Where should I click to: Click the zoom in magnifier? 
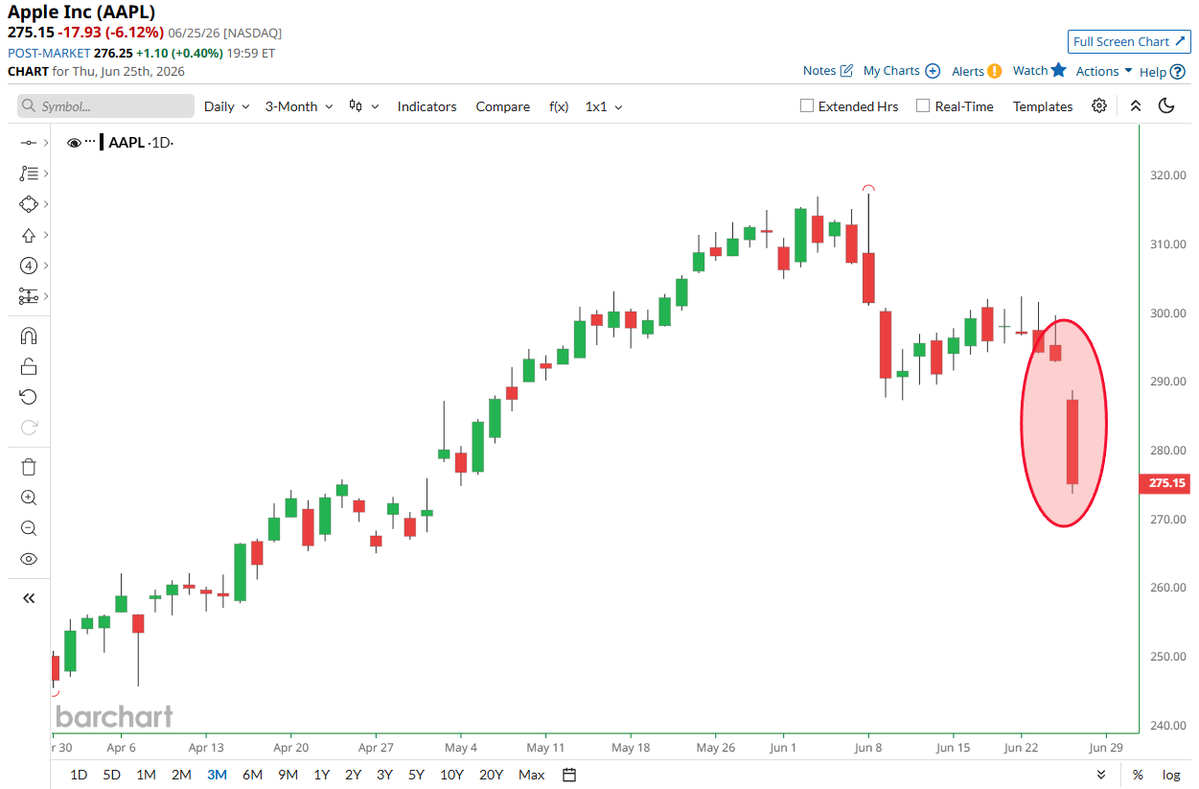28,498
